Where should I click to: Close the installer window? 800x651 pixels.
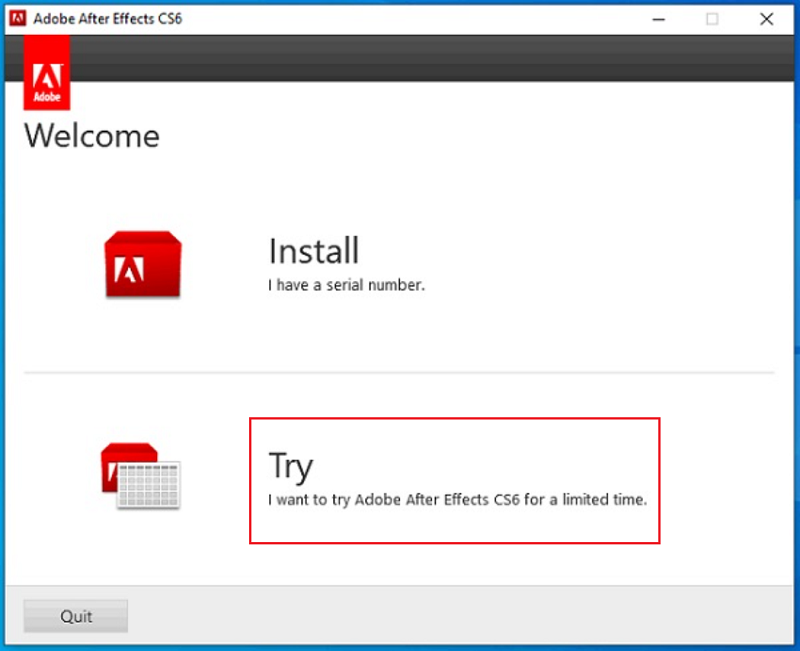click(766, 18)
